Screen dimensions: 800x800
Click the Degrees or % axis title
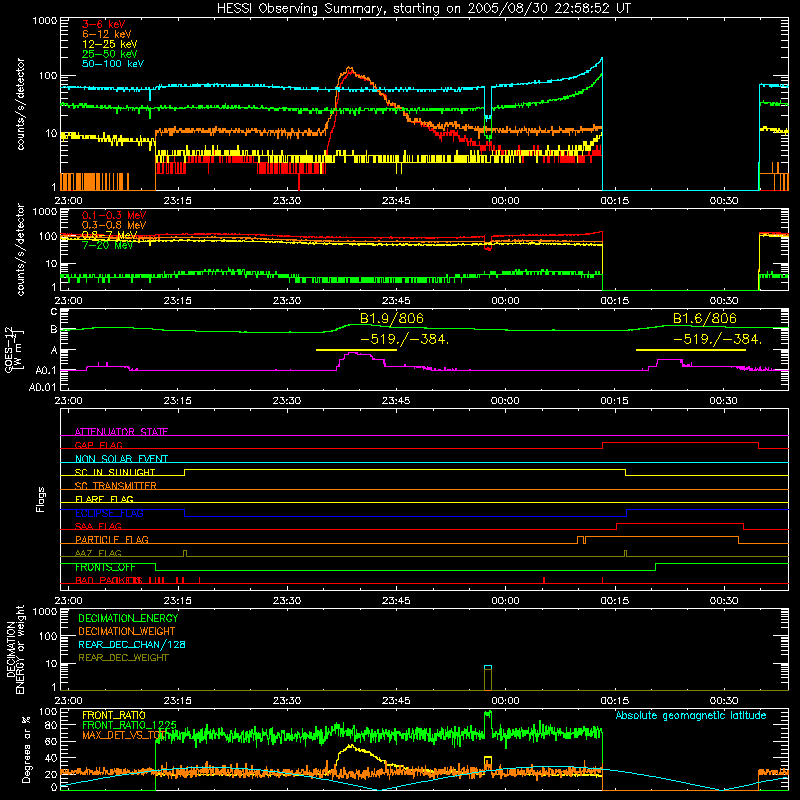click(26, 749)
